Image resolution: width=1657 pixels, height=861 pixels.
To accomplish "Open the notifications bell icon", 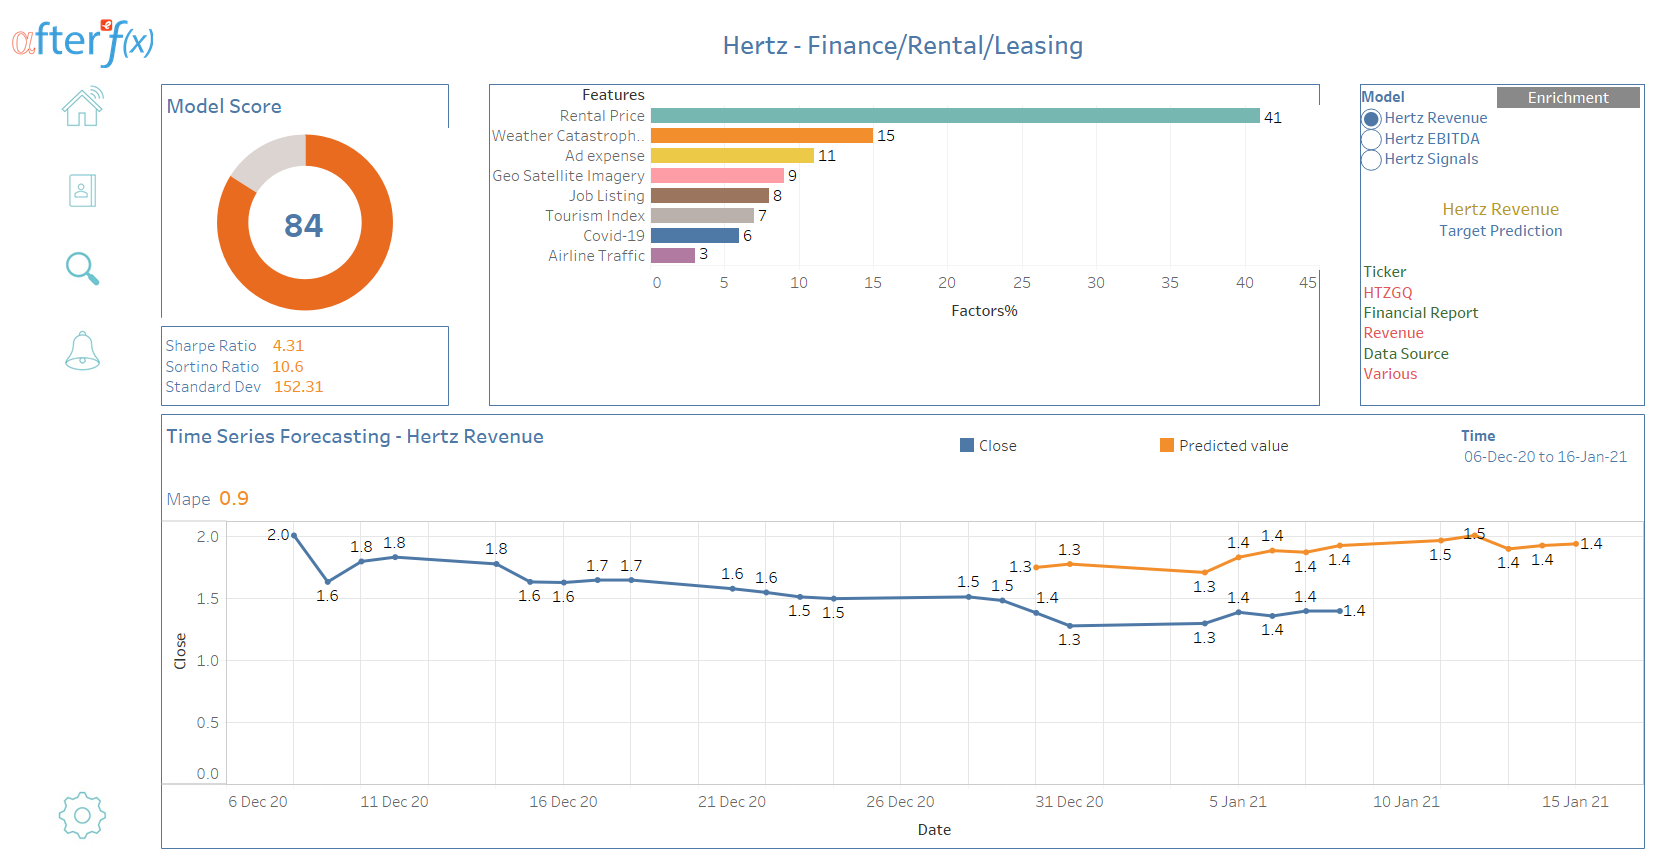I will (x=82, y=351).
